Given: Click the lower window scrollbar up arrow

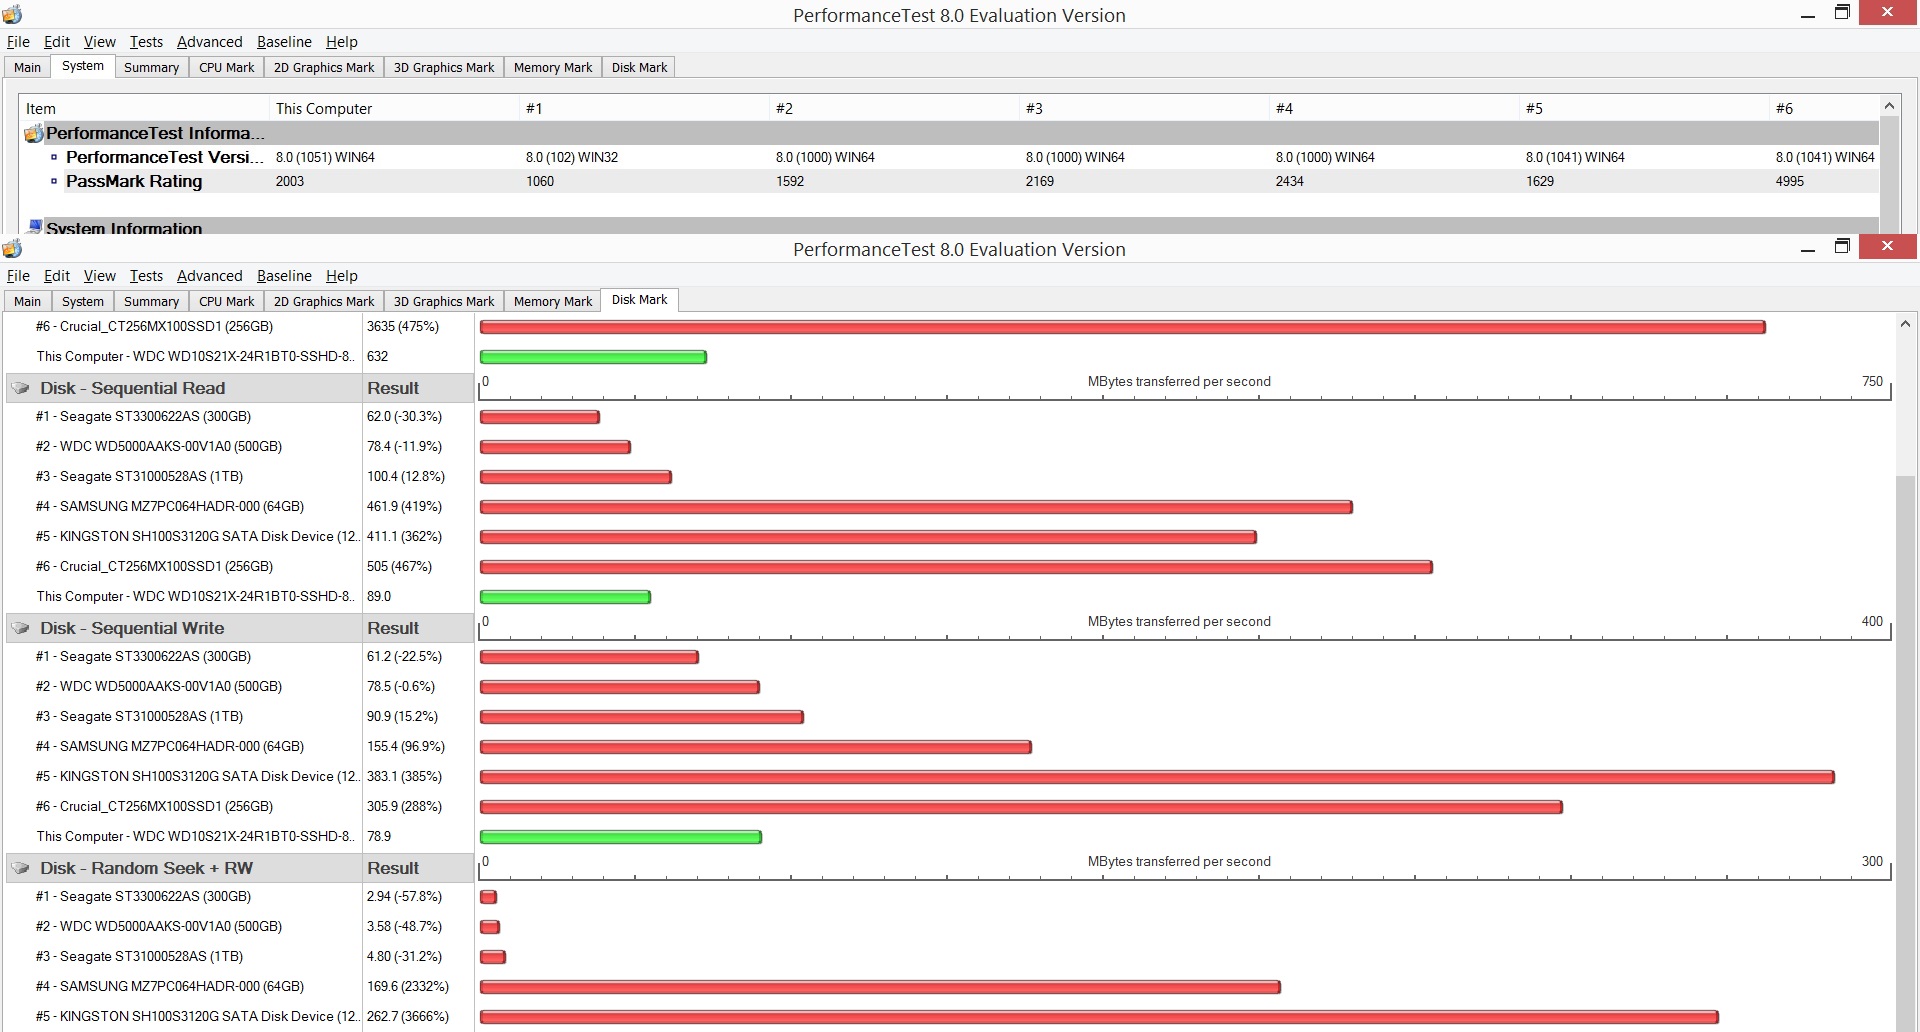Looking at the screenshot, I should coord(1905,324).
